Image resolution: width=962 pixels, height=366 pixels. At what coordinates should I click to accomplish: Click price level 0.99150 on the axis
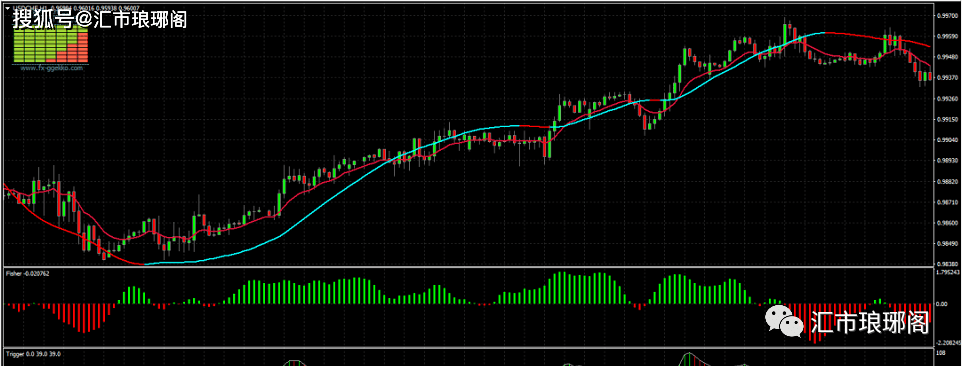947,120
